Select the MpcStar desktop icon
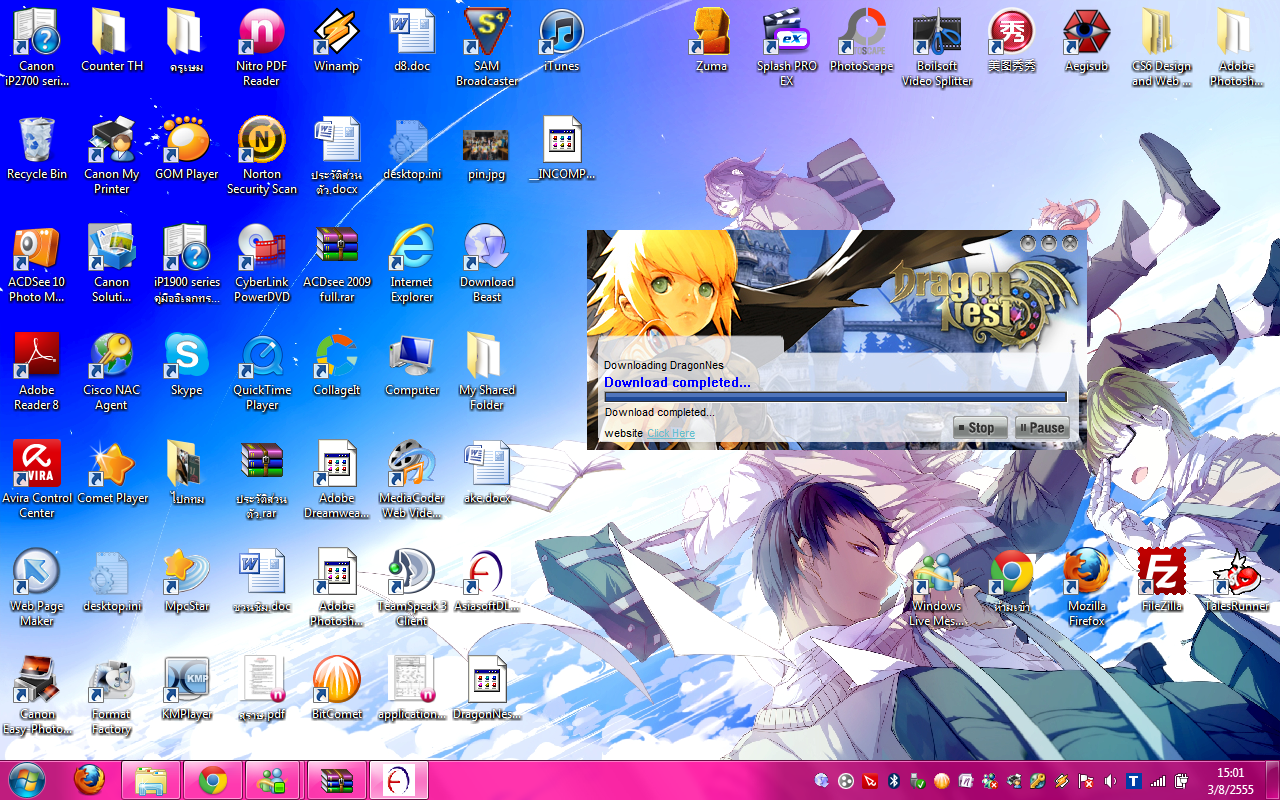The image size is (1280, 800). 187,580
